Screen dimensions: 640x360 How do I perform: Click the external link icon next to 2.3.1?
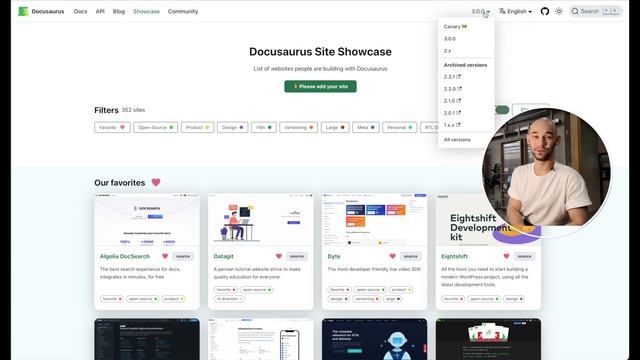click(459, 77)
